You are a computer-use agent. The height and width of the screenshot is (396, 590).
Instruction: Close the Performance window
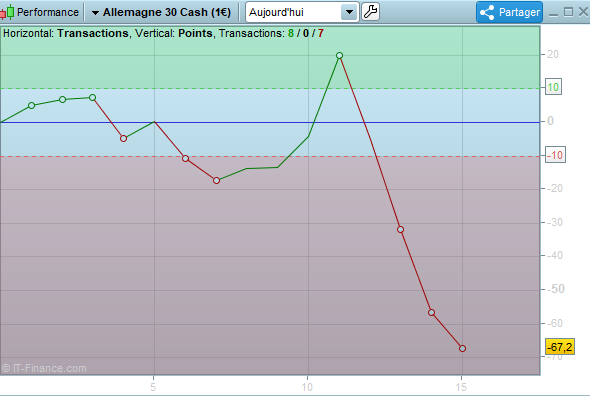point(583,12)
